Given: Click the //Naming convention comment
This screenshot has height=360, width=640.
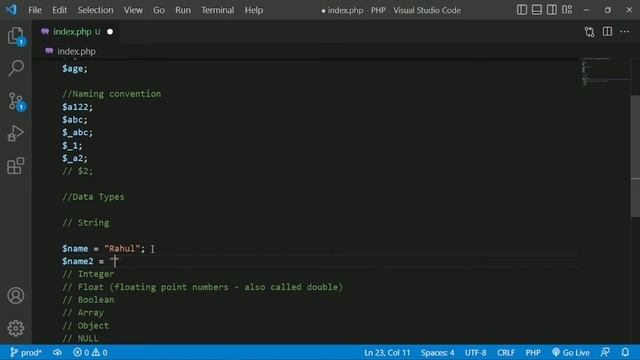Looking at the screenshot, I should (111, 94).
